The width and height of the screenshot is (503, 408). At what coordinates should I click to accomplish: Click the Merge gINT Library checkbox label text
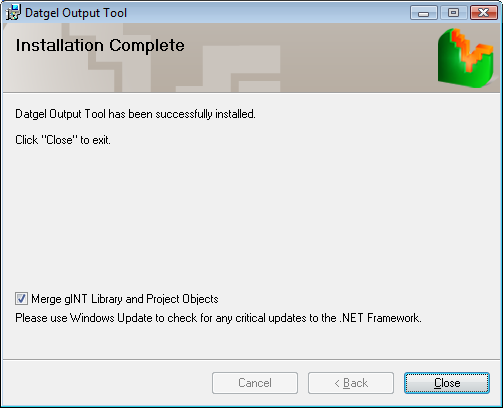coord(125,299)
